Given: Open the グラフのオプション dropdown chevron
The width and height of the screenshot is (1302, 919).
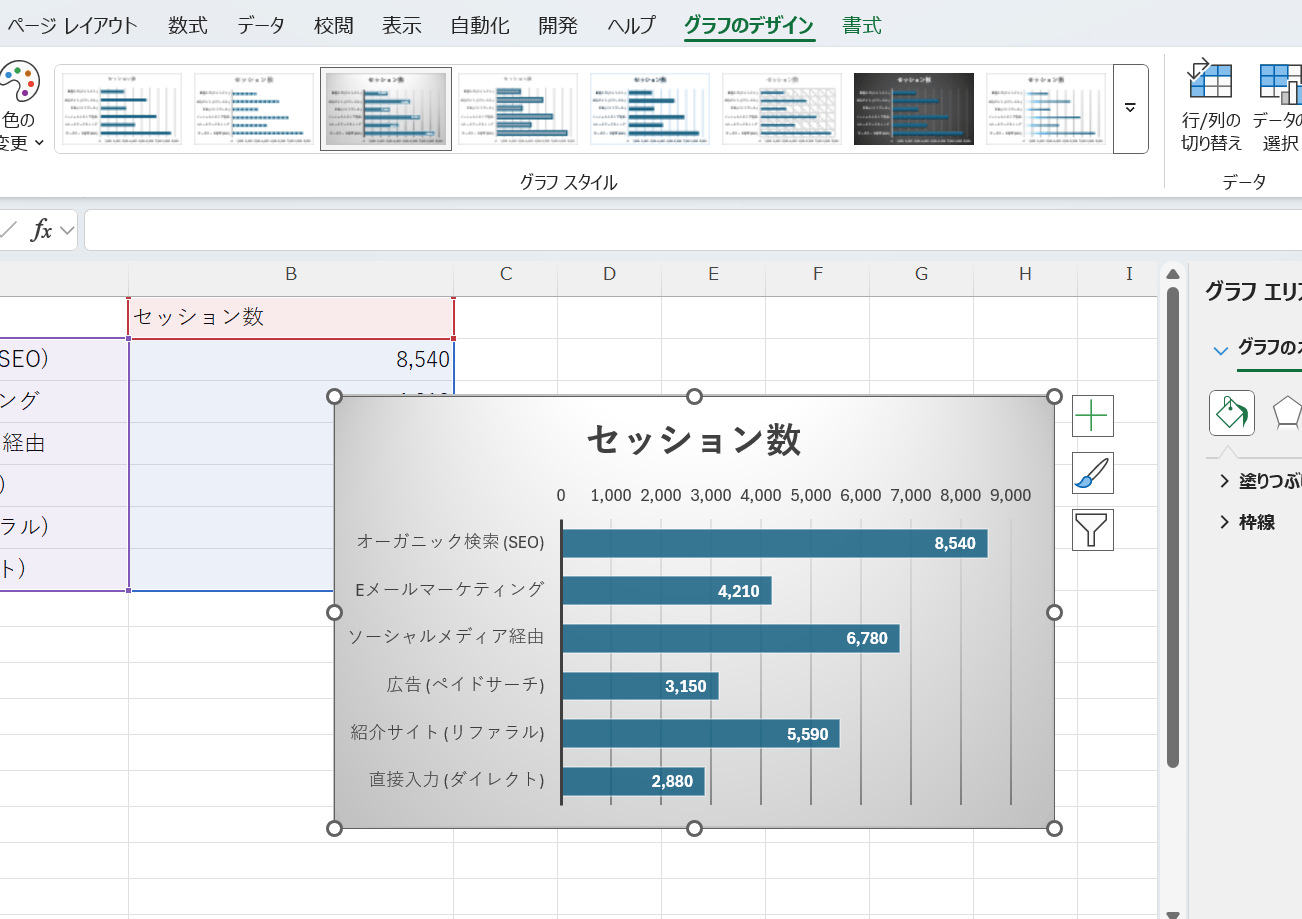Looking at the screenshot, I should (1220, 350).
